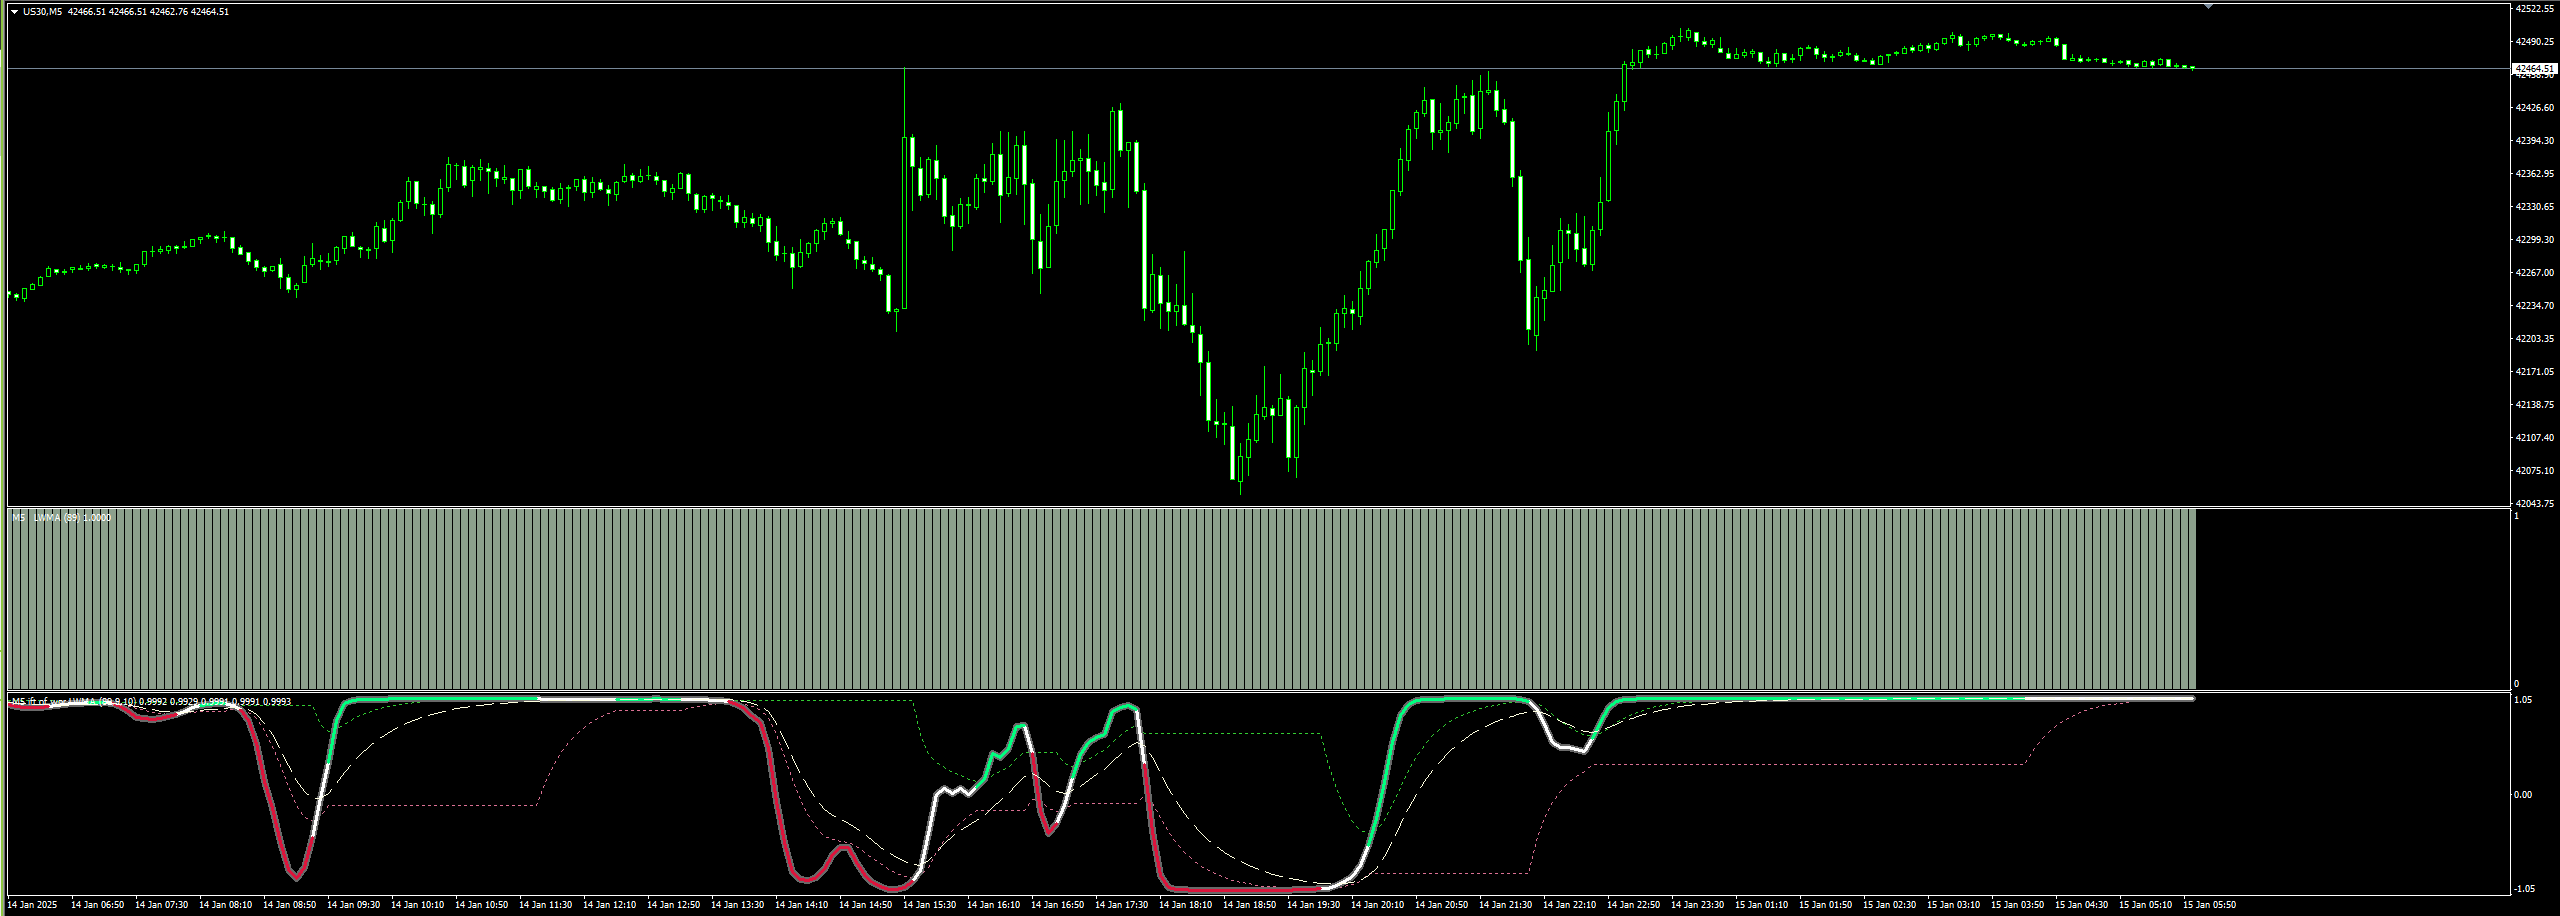Click price scale value 42490.25
Viewport: 2560px width, 916px height.
click(x=2535, y=42)
